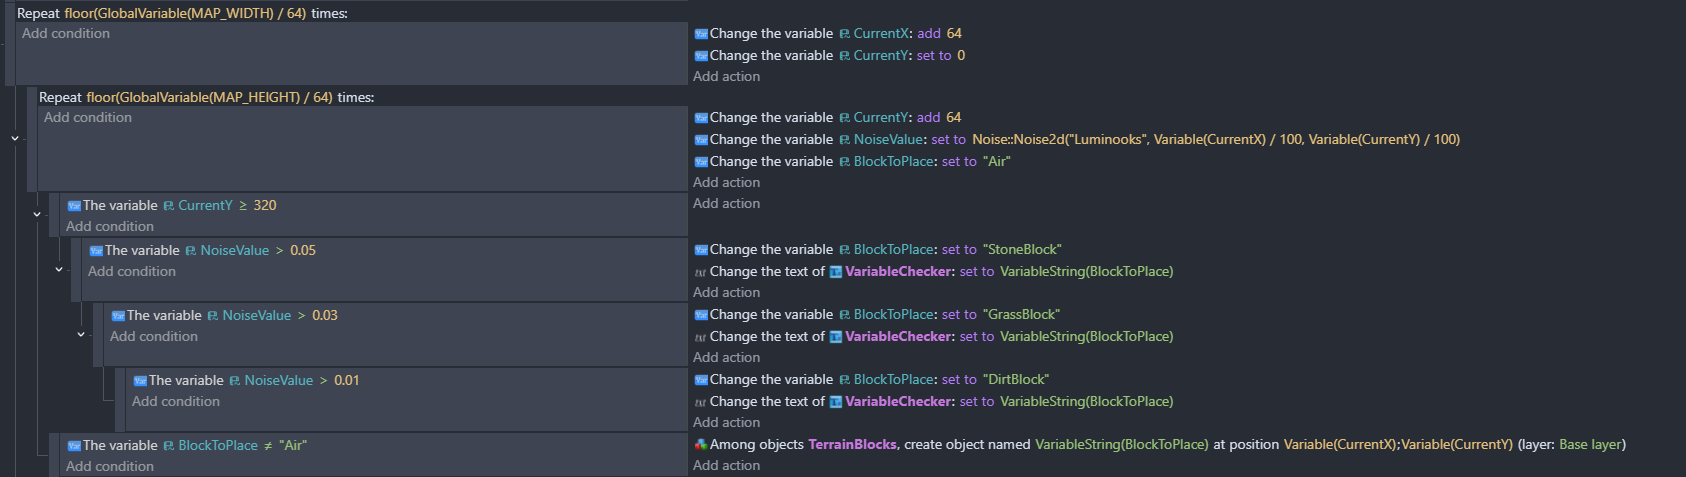Fold the NoiseValue > 0.05 event children
This screenshot has height=477, width=1686.
tap(59, 269)
